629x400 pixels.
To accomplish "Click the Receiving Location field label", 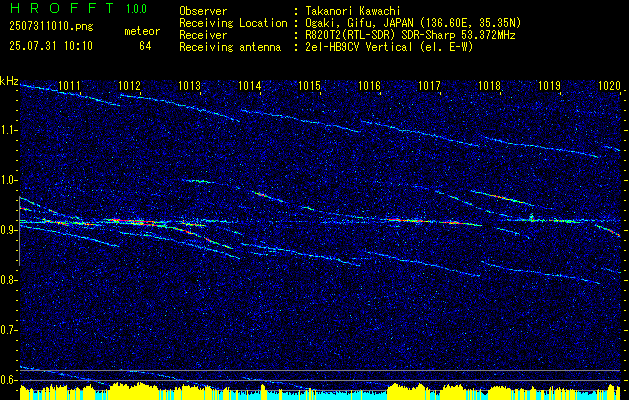I will click(x=233, y=23).
